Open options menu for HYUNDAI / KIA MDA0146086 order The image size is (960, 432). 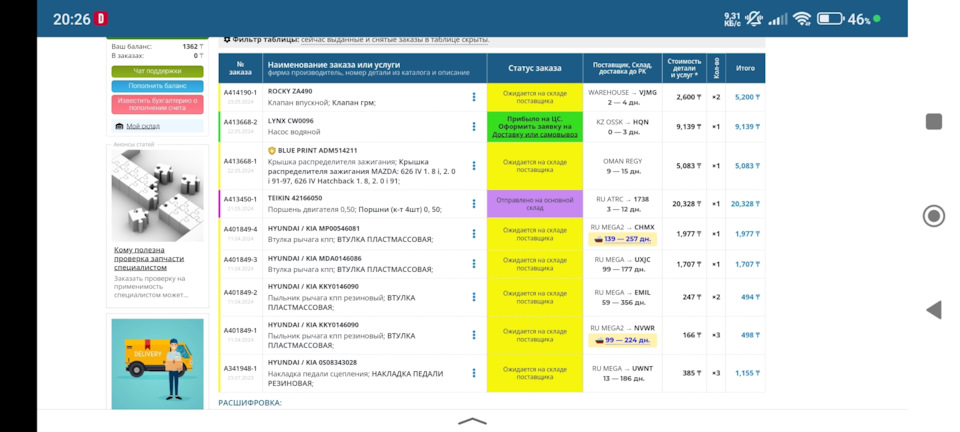pyautogui.click(x=474, y=264)
